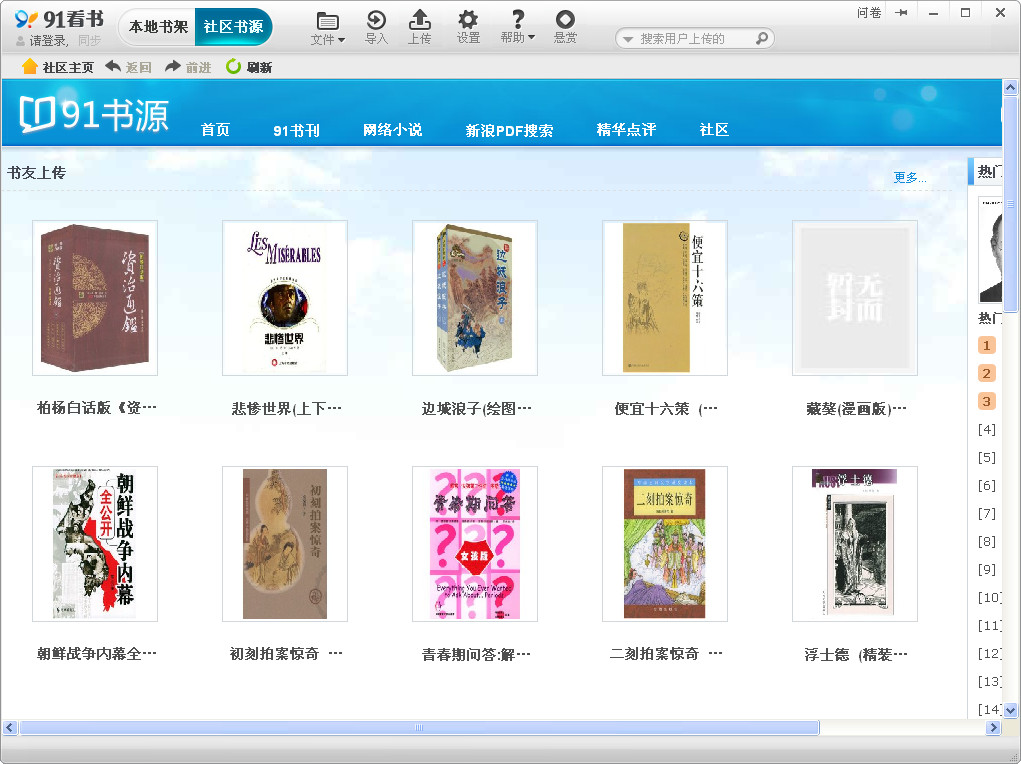Viewport: 1021px width, 764px height.
Task: Open the 青春期问答 pink book cover
Action: point(475,544)
